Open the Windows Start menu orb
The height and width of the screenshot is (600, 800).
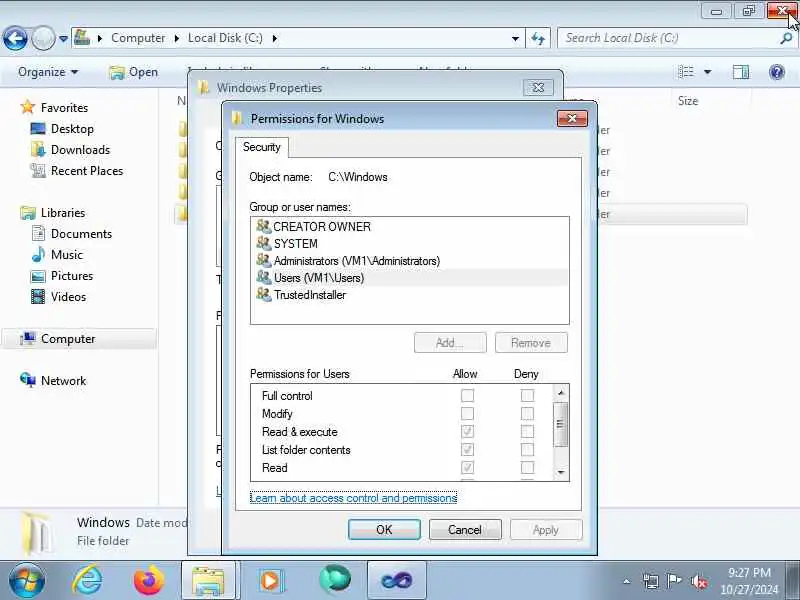pos(27,580)
